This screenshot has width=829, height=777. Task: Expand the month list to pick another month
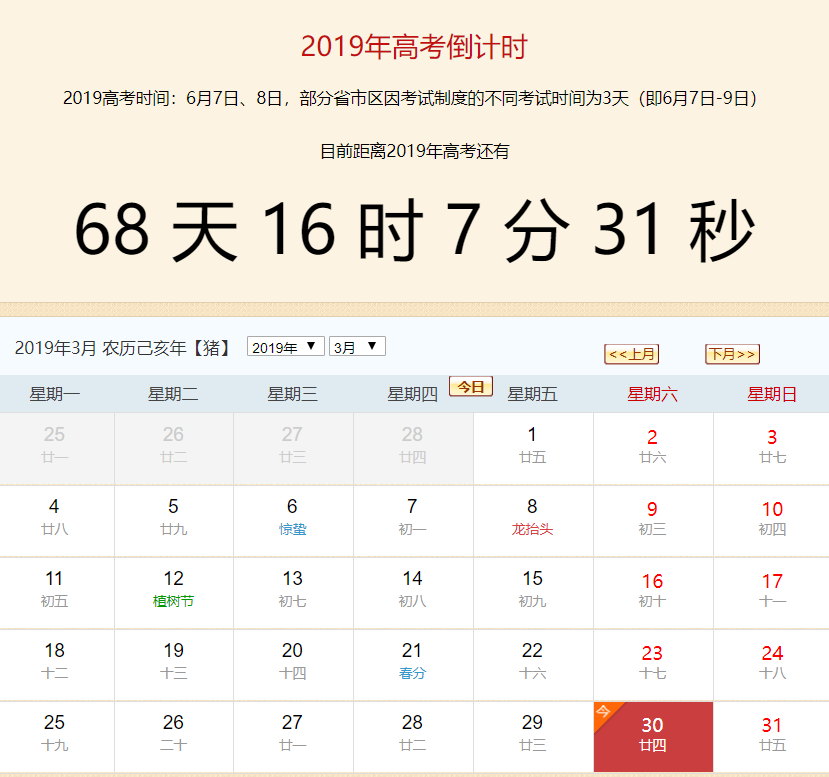(x=356, y=346)
